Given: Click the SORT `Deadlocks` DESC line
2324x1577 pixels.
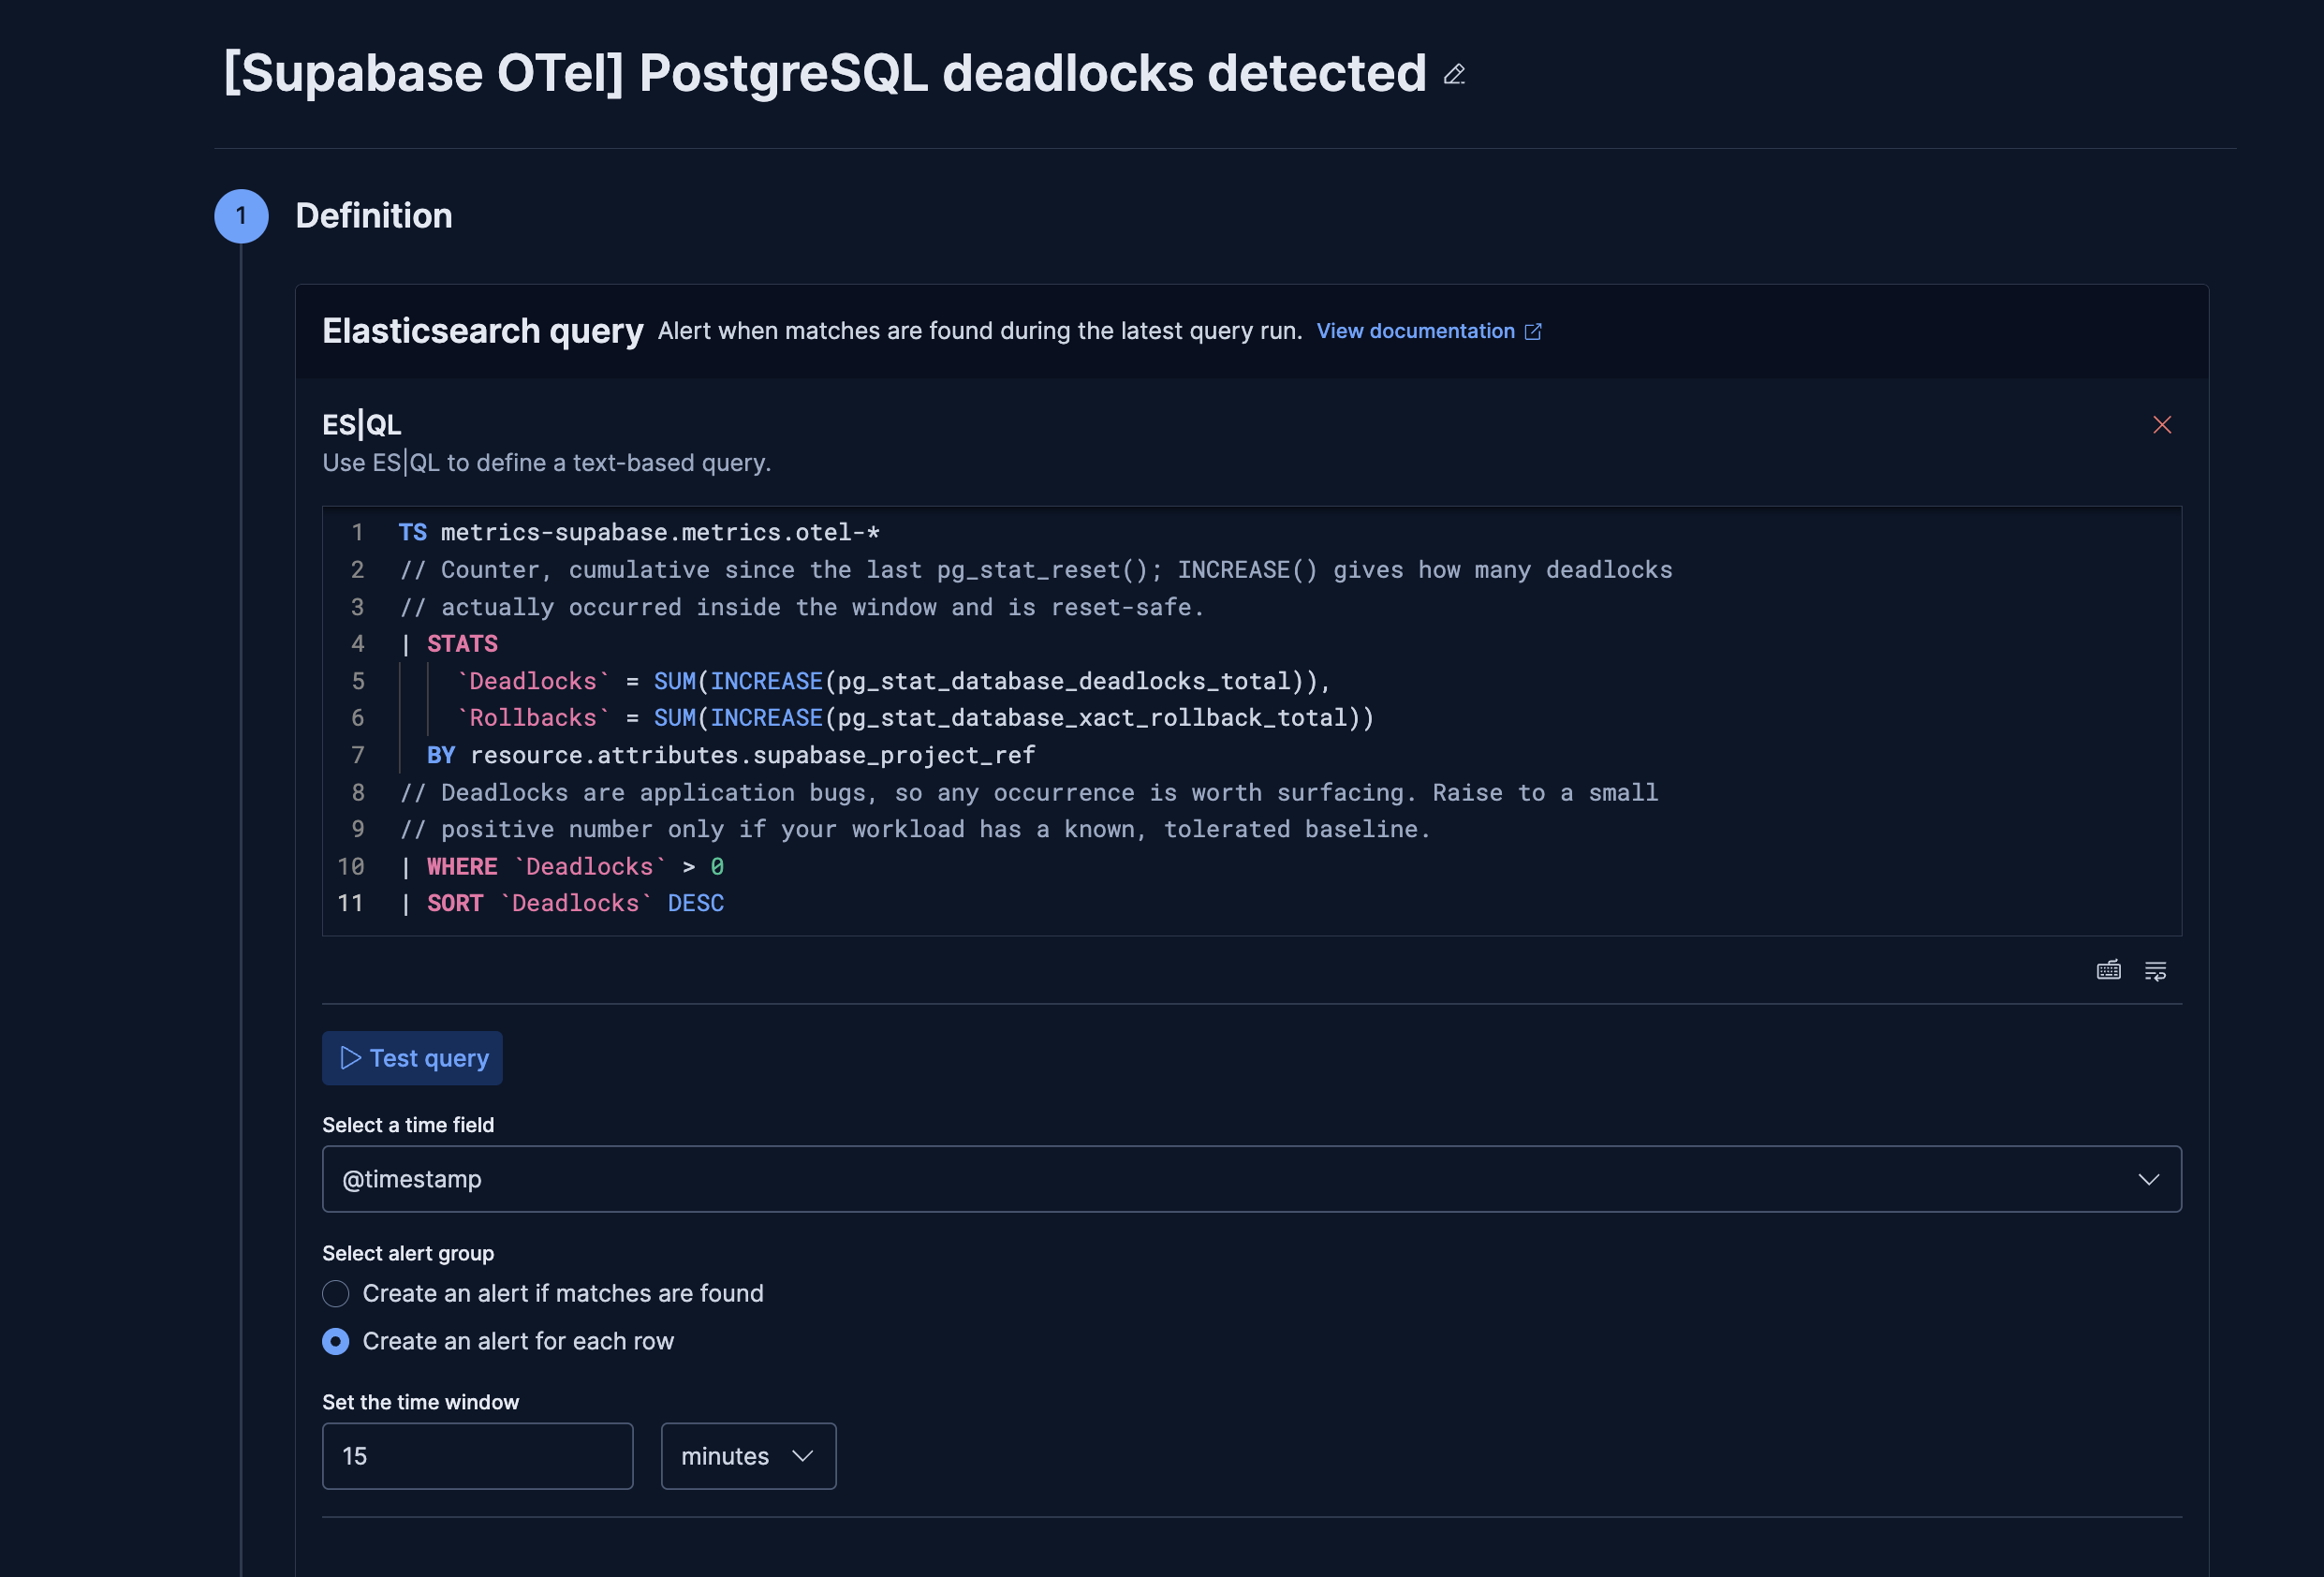Looking at the screenshot, I should 562,903.
